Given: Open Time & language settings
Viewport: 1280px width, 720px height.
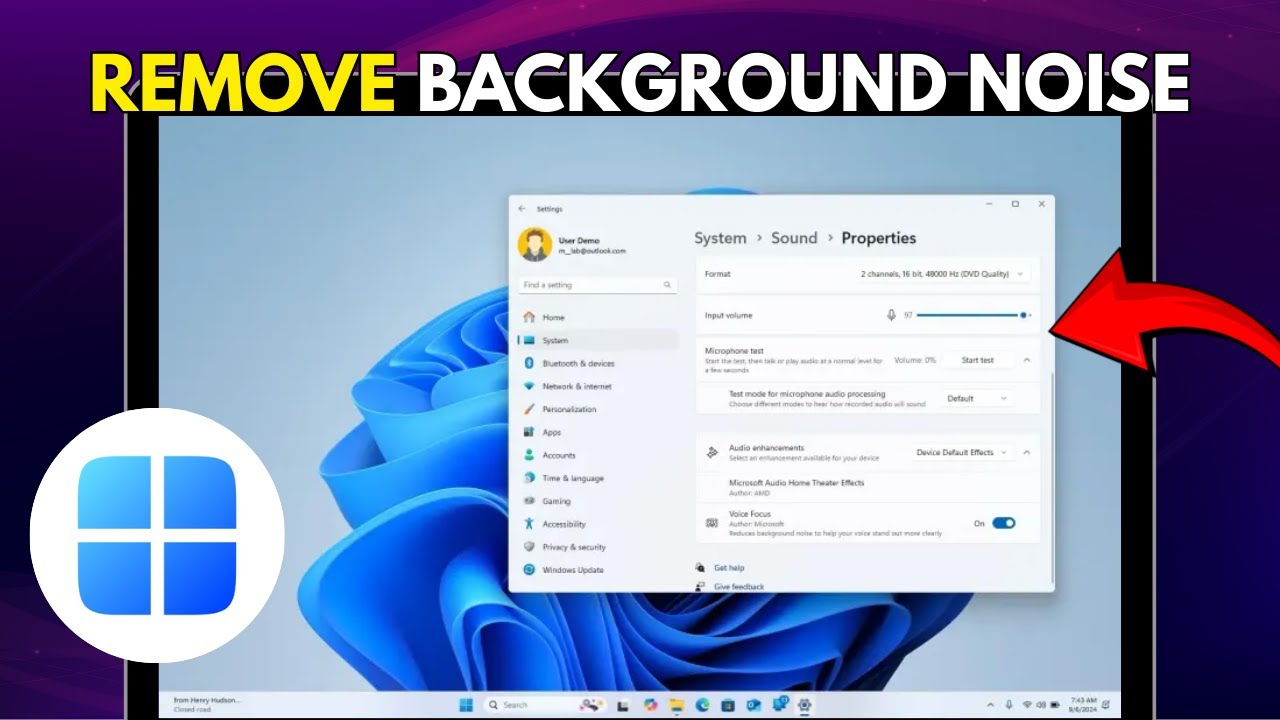Looking at the screenshot, I should point(598,478).
